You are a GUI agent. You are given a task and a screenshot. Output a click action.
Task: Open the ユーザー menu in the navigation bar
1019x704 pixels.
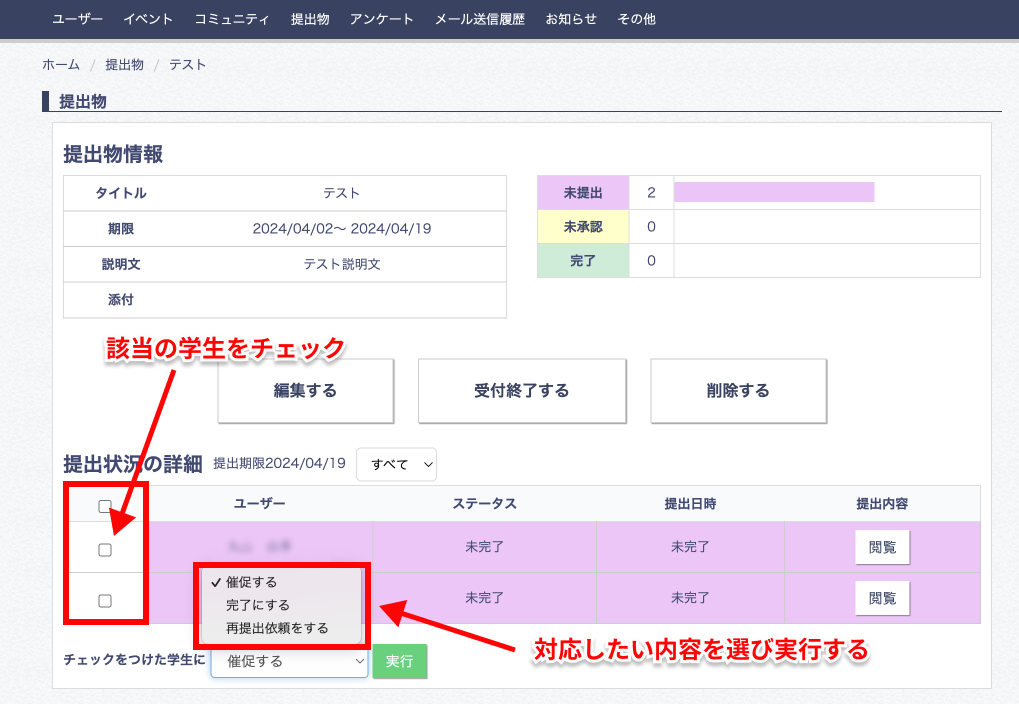pos(77,18)
